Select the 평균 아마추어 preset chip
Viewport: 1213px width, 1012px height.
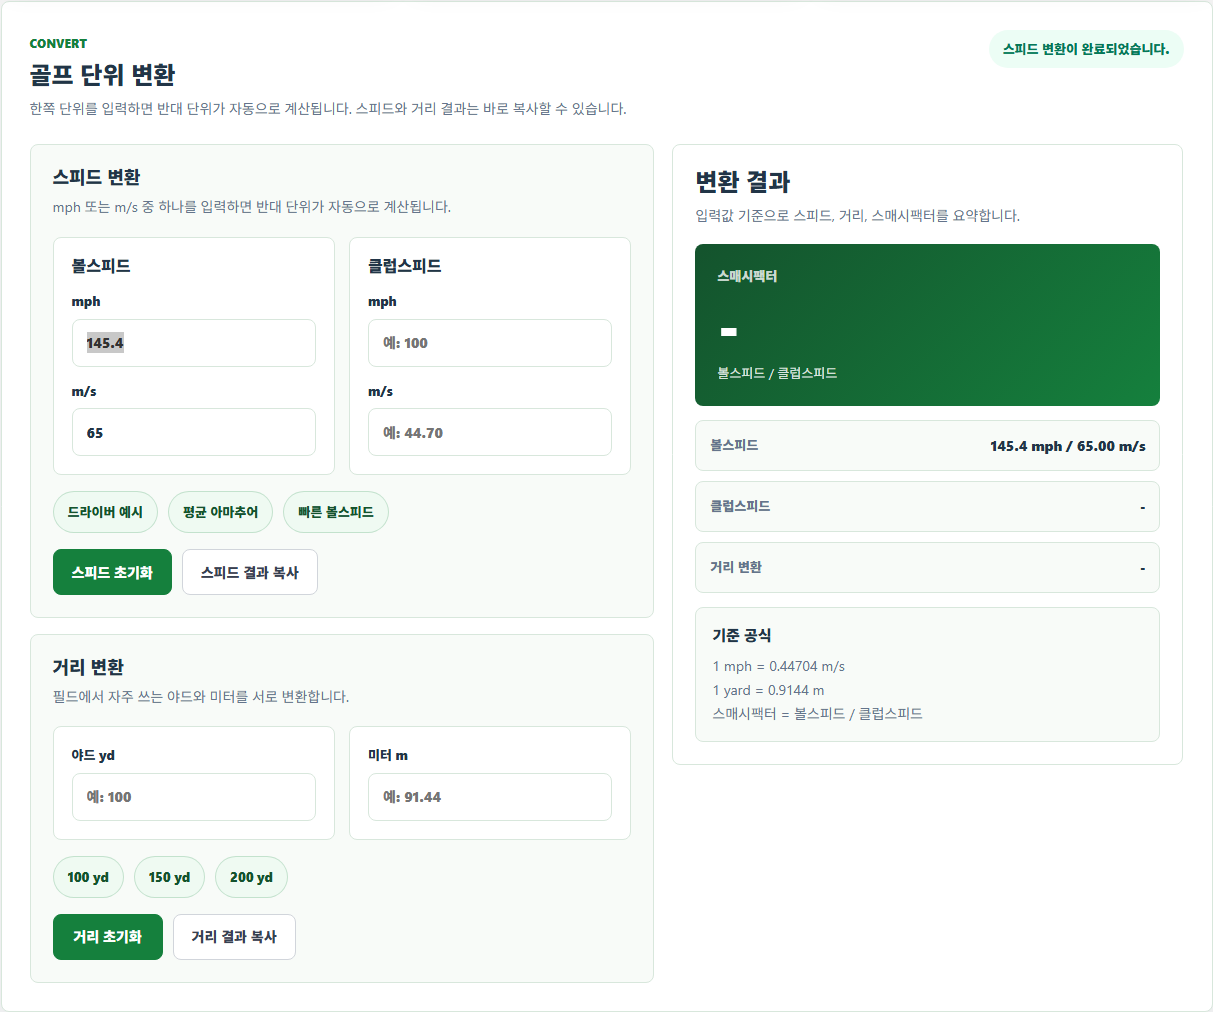(220, 512)
